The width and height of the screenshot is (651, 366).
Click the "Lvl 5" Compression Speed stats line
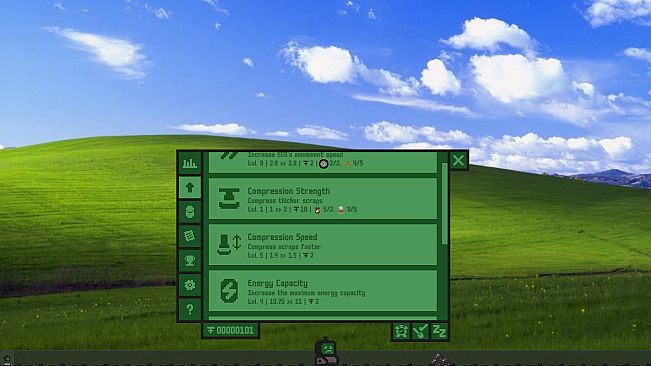pos(281,255)
